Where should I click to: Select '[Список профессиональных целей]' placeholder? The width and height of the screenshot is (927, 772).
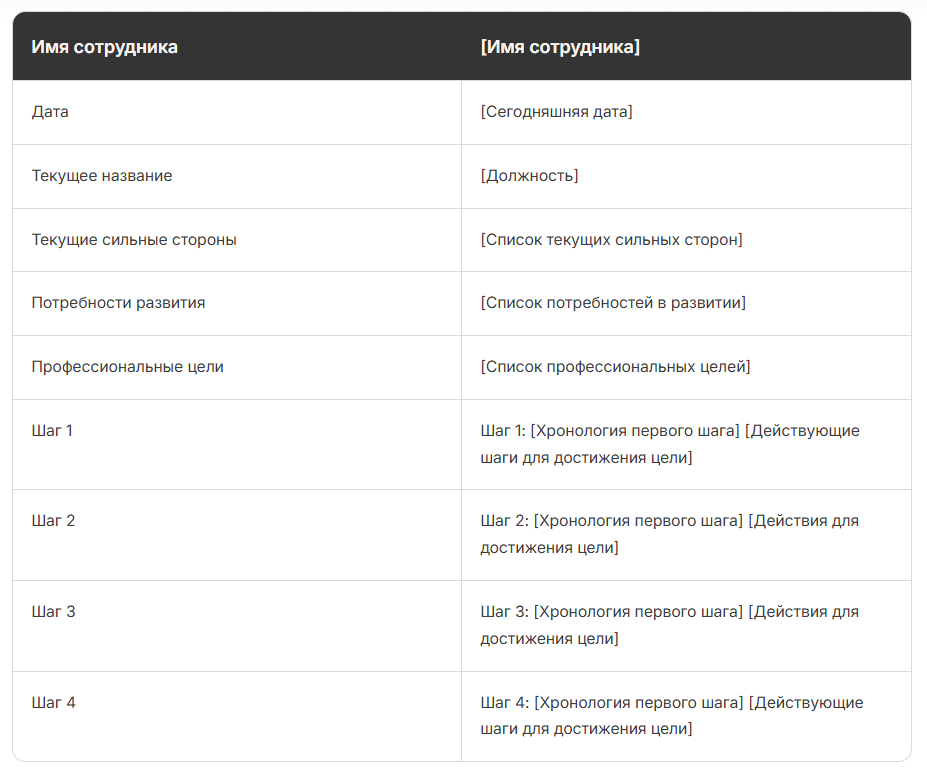click(615, 367)
